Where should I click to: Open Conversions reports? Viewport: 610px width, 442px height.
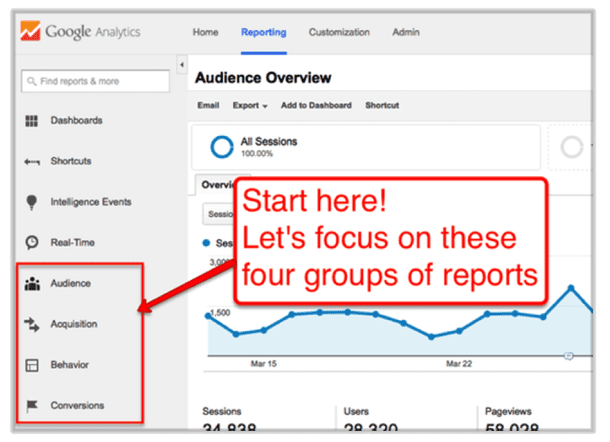(x=77, y=405)
